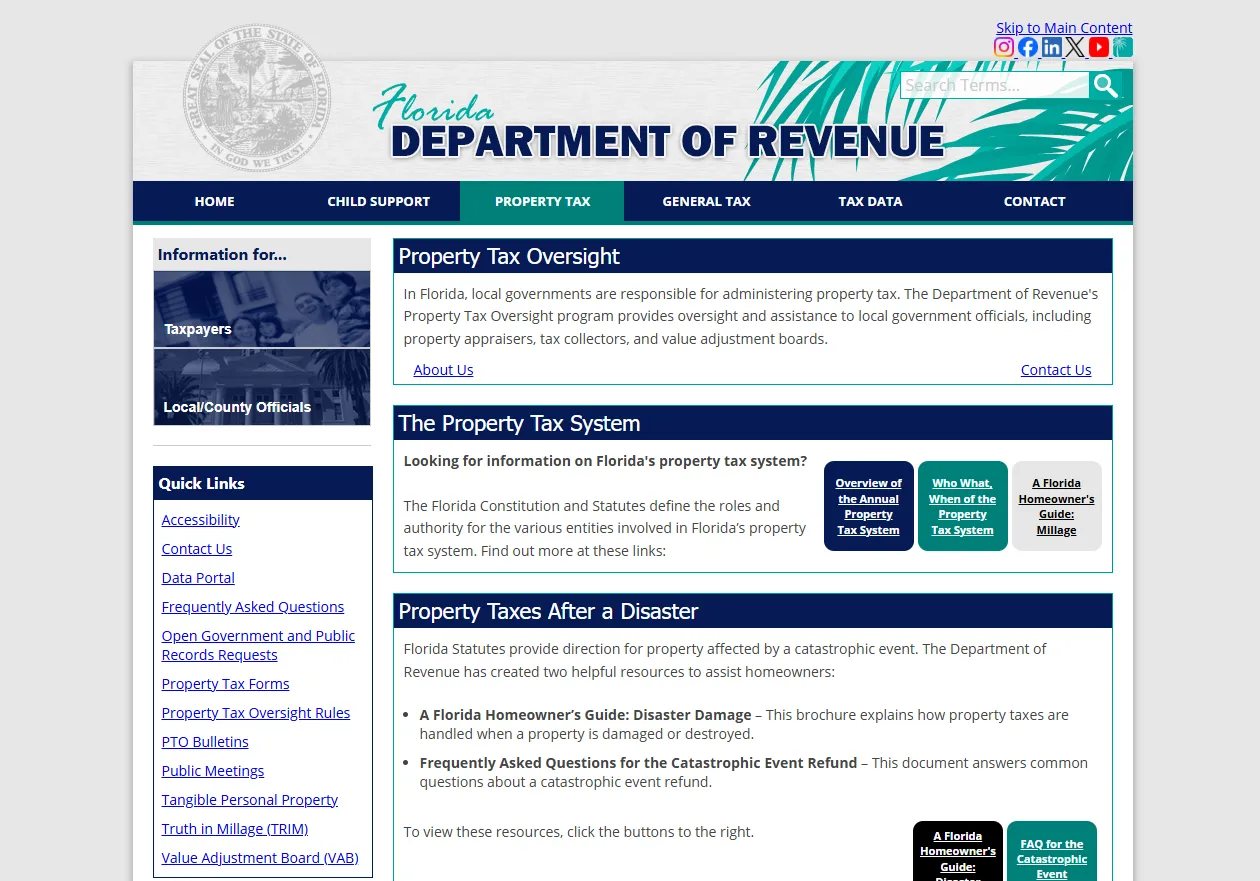The image size is (1260, 881).
Task: Open Homeowner's Guide: Disaster black button
Action: [958, 851]
